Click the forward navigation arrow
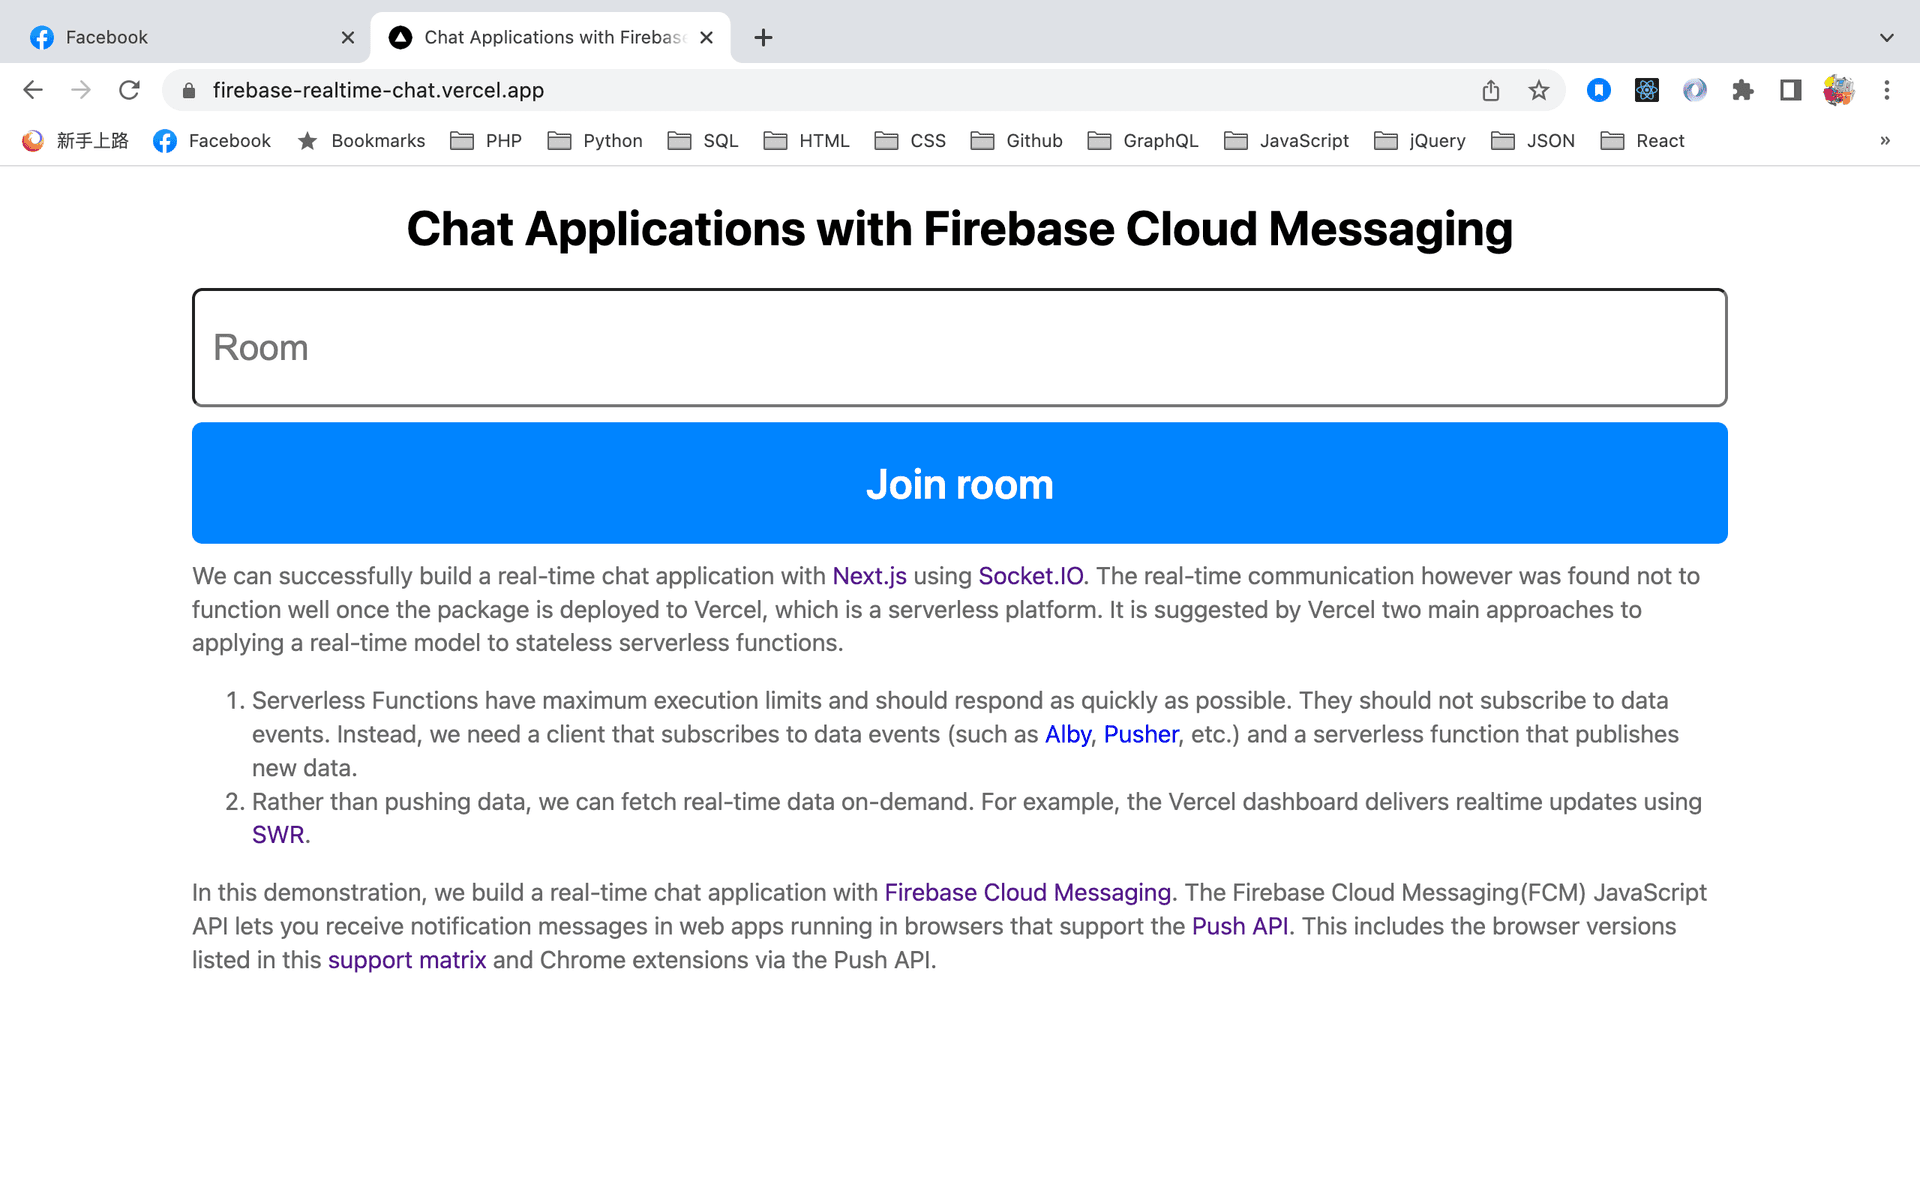 click(x=81, y=90)
